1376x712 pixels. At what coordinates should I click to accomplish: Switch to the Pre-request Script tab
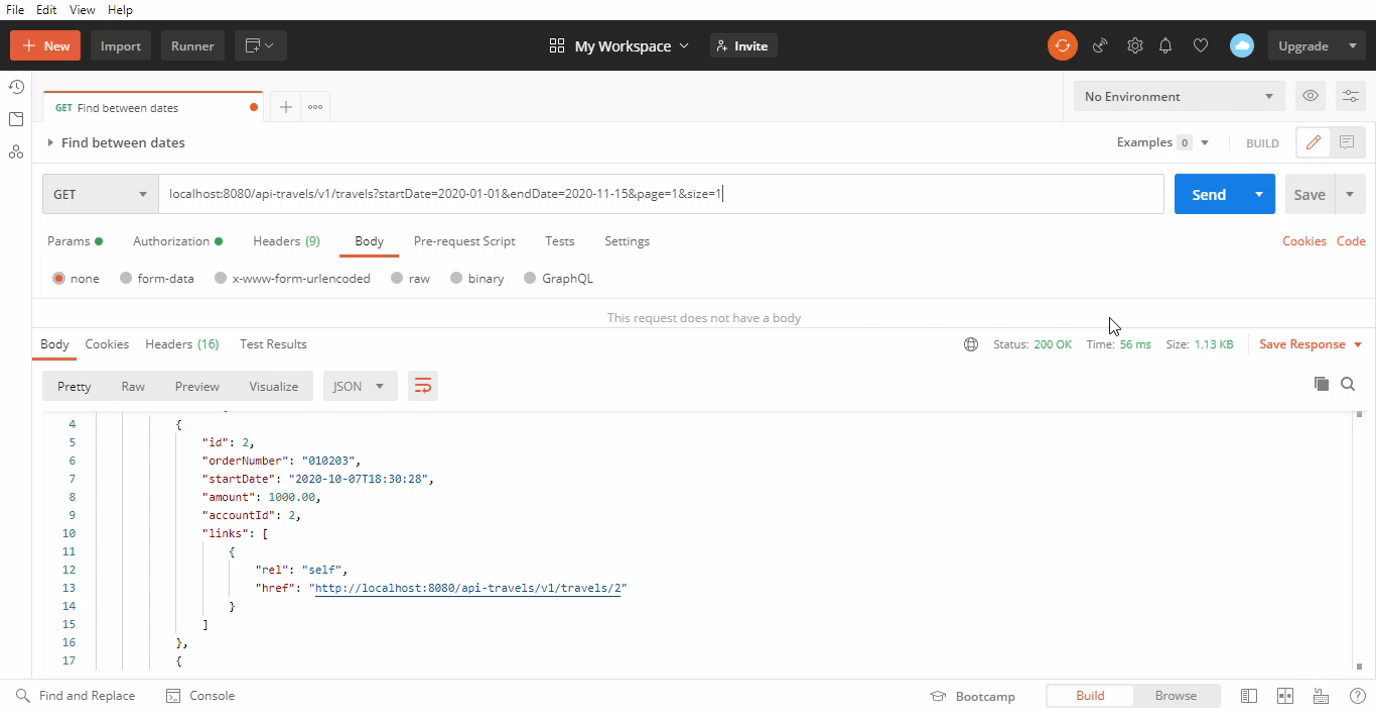point(464,241)
